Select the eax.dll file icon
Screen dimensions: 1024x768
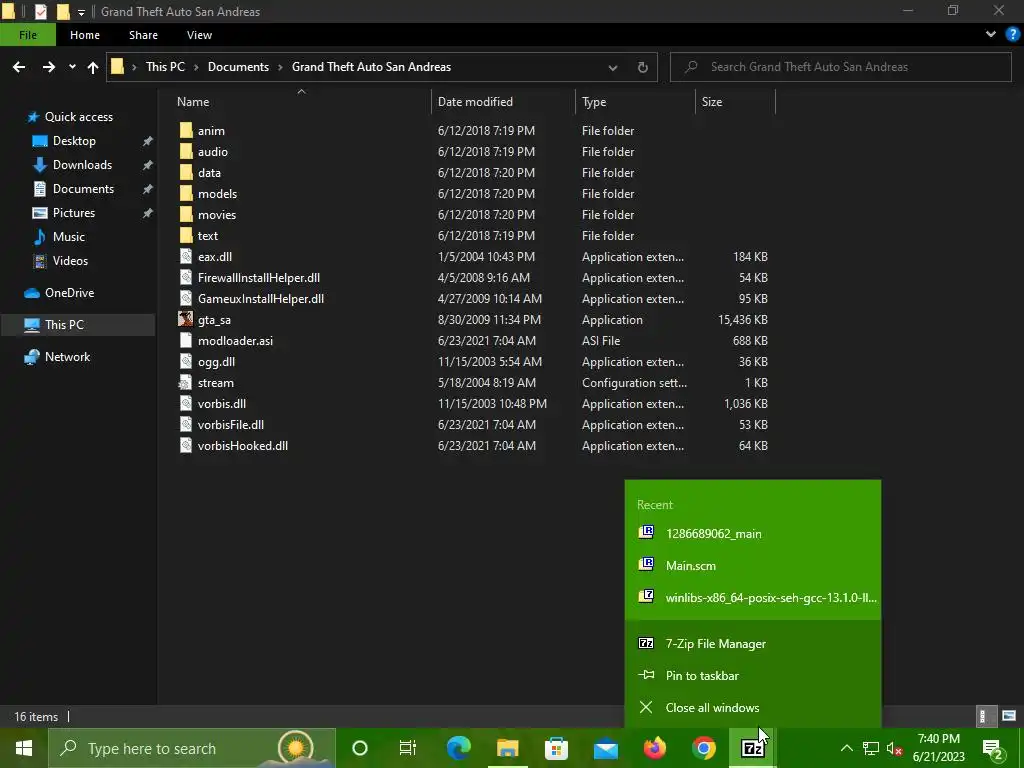[186, 257]
